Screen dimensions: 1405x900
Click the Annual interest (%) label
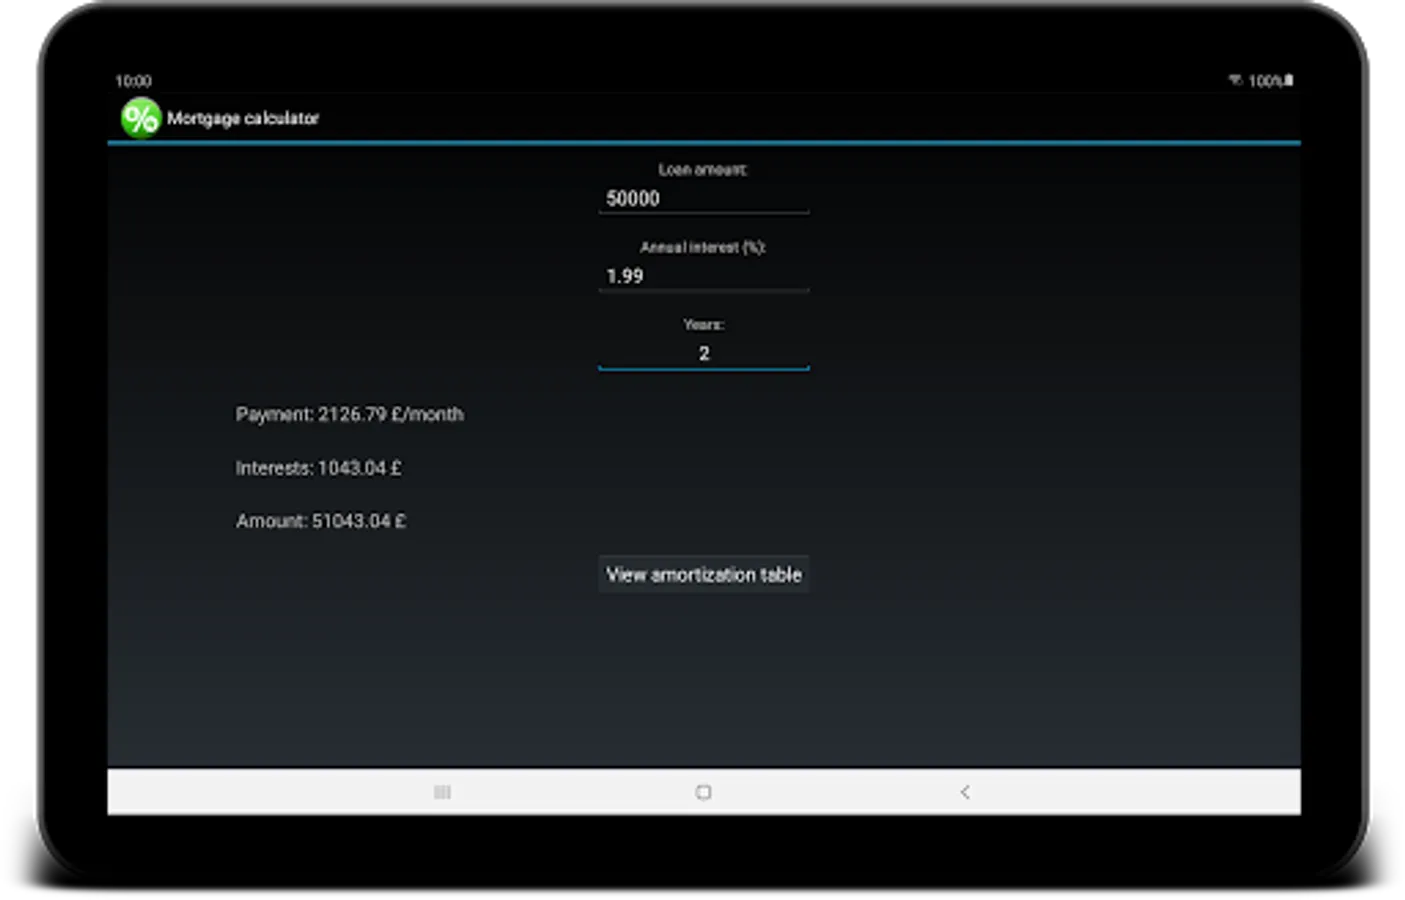click(x=703, y=247)
